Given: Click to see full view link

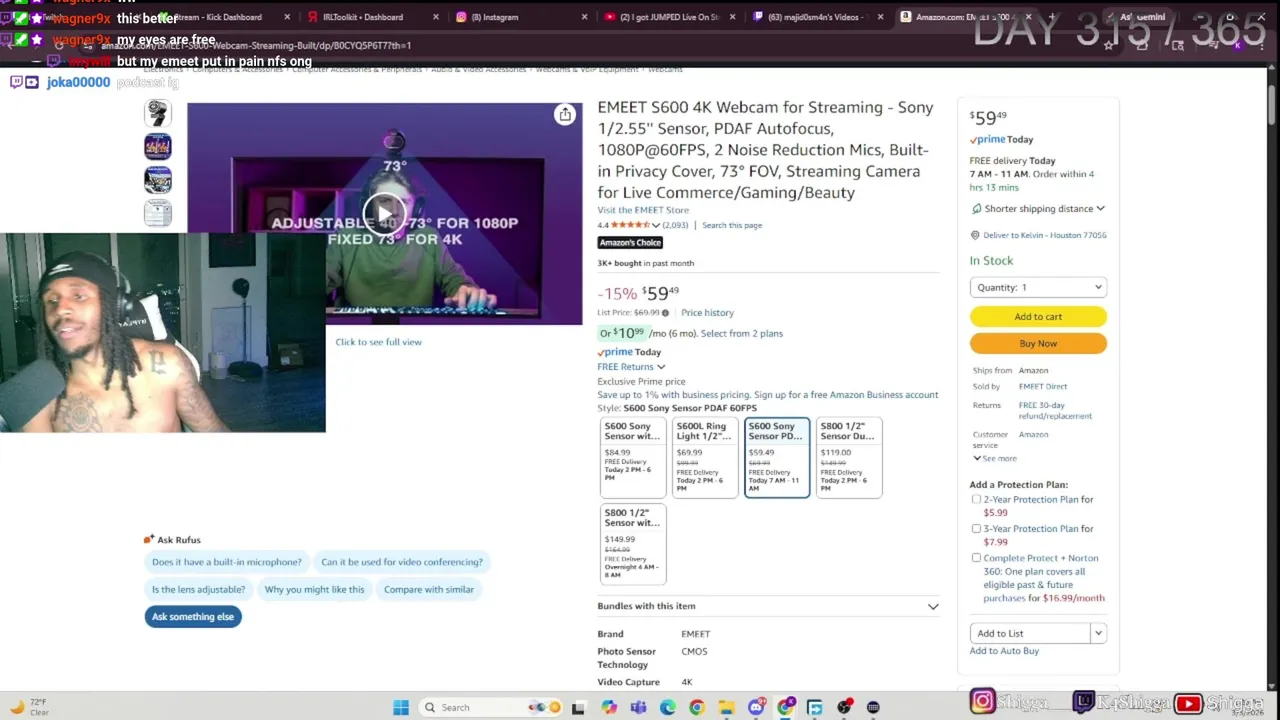Looking at the screenshot, I should pos(378,342).
